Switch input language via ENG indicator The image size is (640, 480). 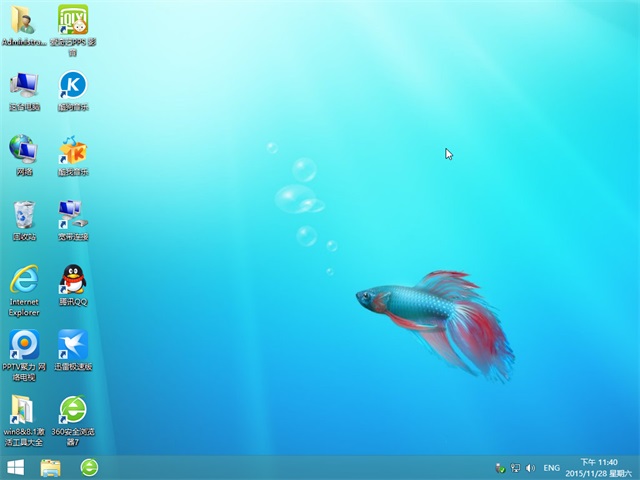[x=551, y=467]
